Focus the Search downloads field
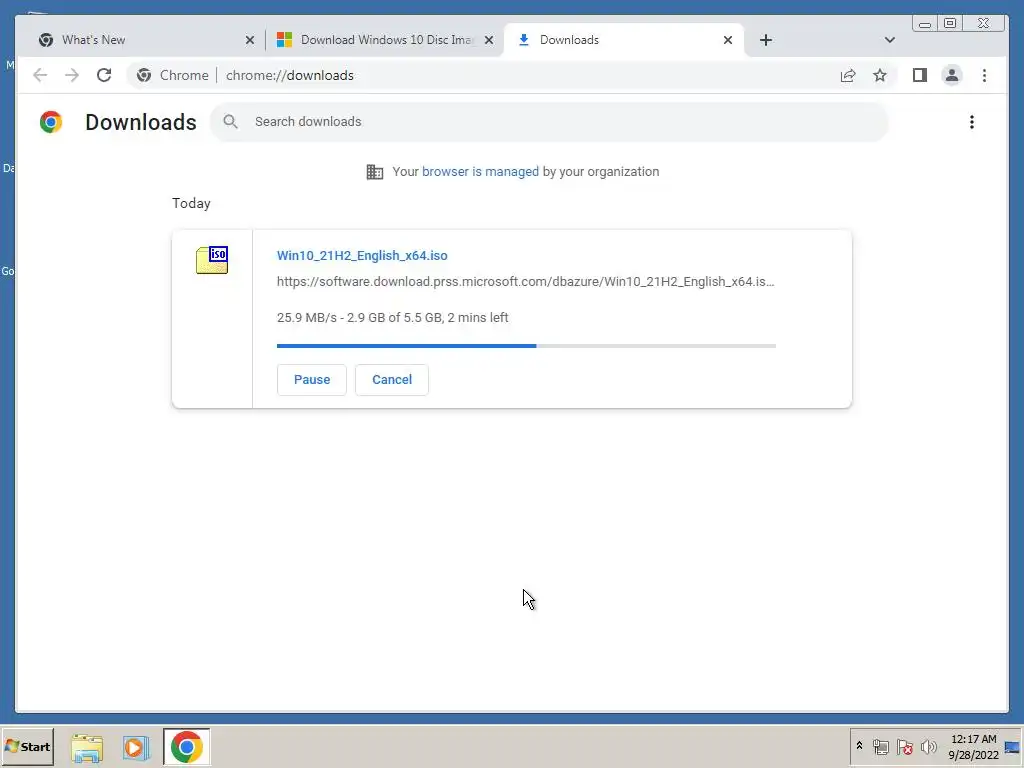 pos(549,121)
